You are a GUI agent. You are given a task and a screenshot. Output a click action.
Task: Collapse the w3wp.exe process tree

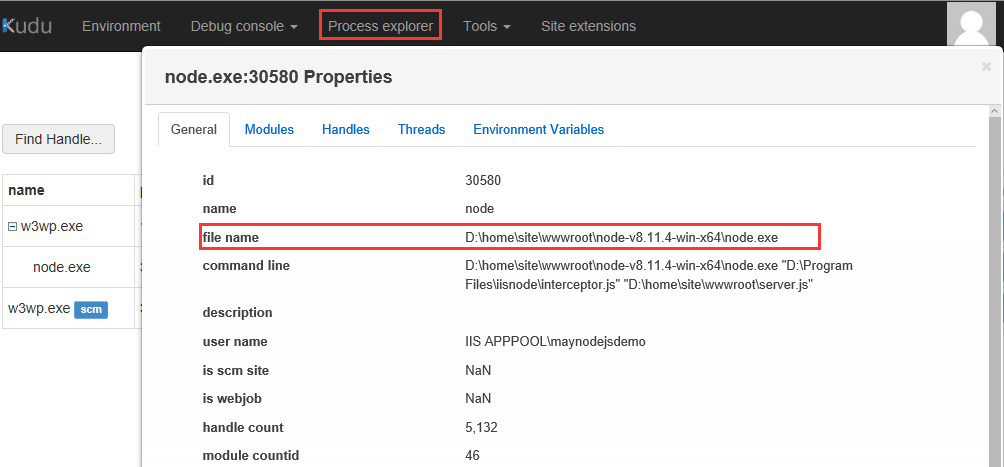13,226
